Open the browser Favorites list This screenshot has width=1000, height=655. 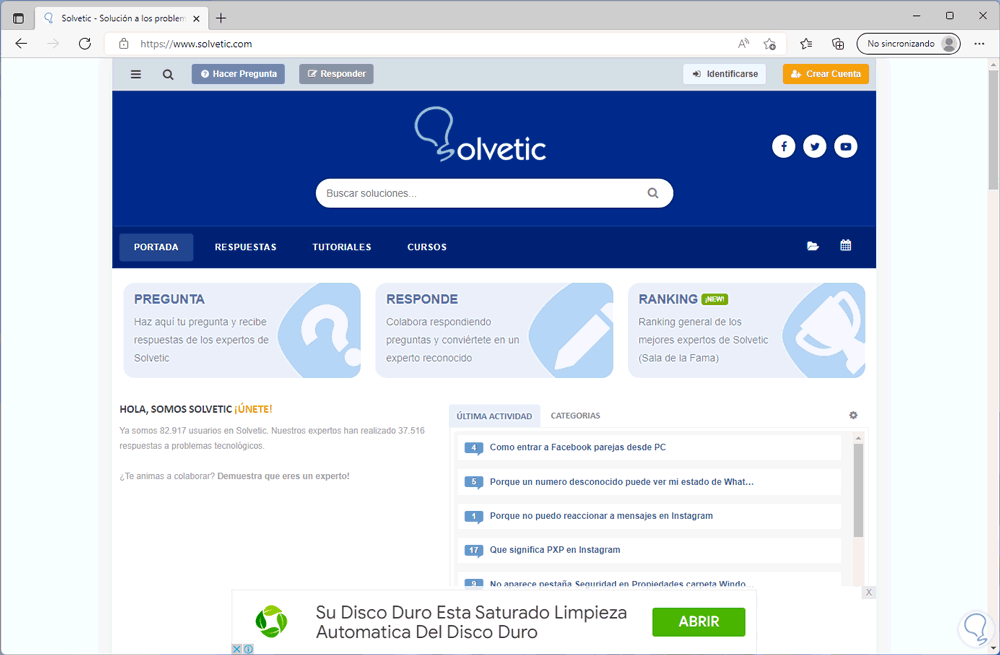coord(806,43)
